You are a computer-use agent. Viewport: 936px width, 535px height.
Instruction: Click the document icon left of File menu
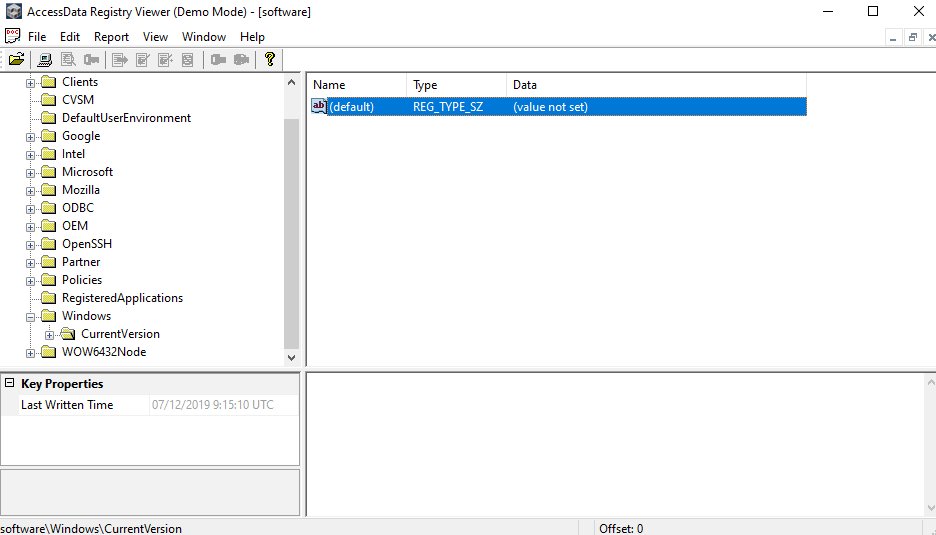pyautogui.click(x=13, y=36)
